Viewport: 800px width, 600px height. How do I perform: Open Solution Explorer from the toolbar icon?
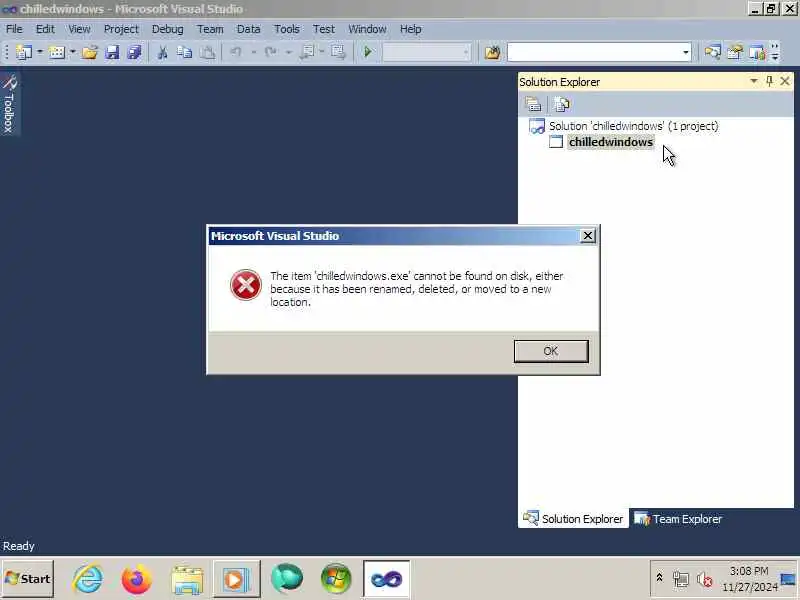[712, 52]
